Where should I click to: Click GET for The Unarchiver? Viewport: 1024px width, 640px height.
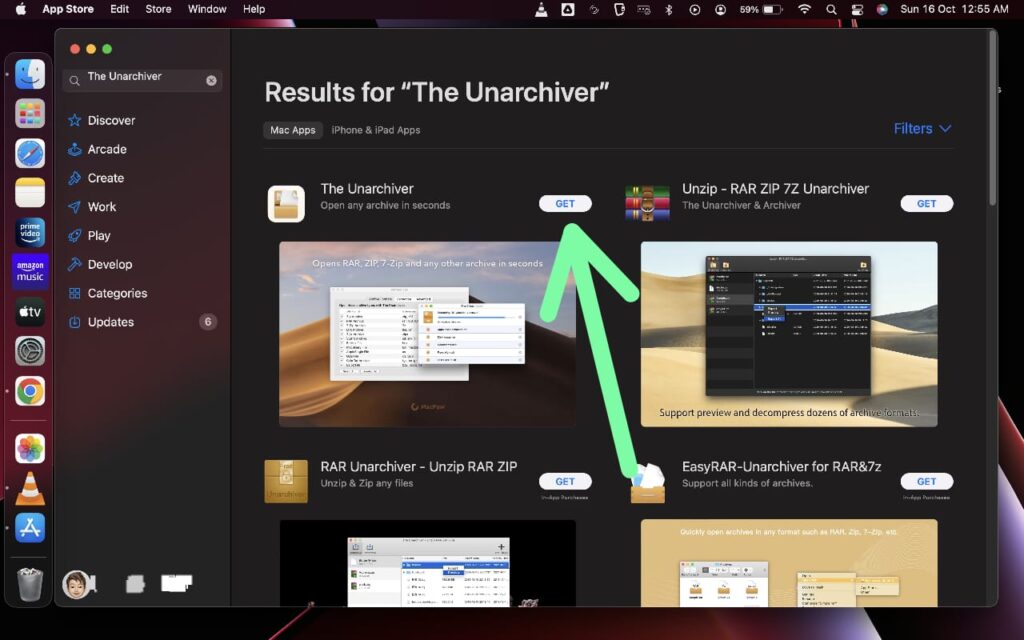click(565, 203)
